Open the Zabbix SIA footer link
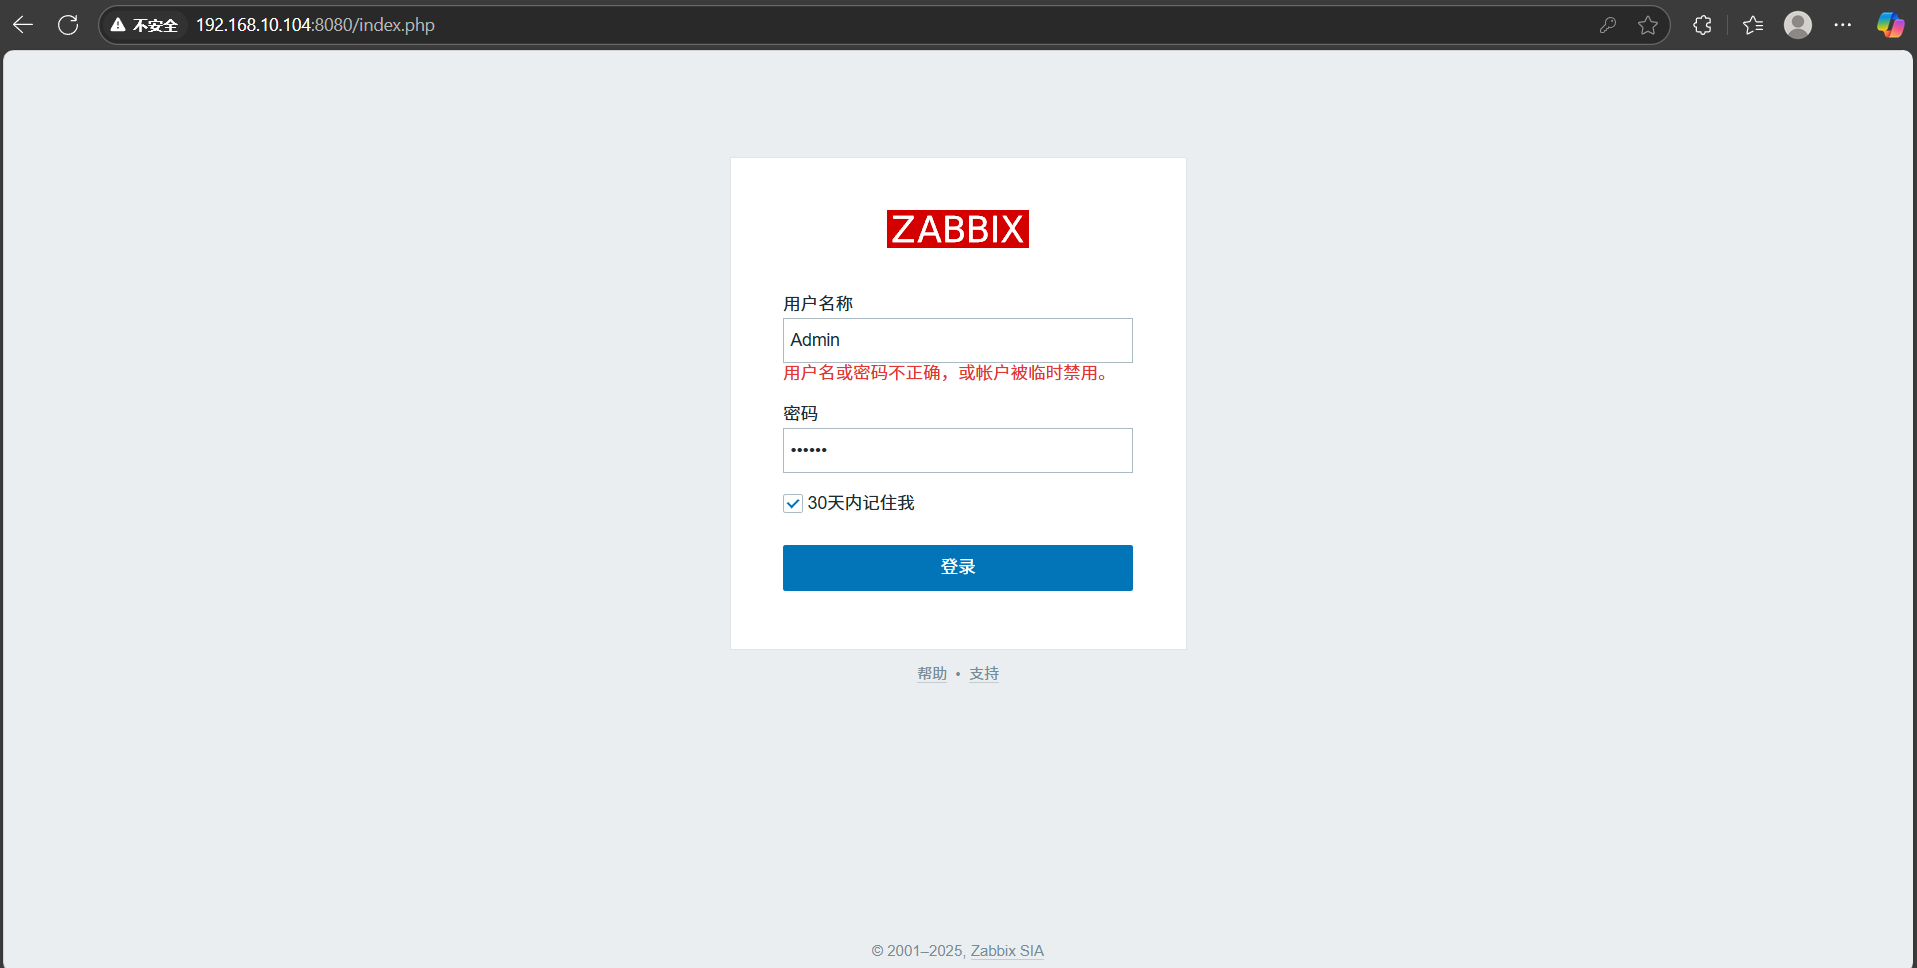 1007,951
